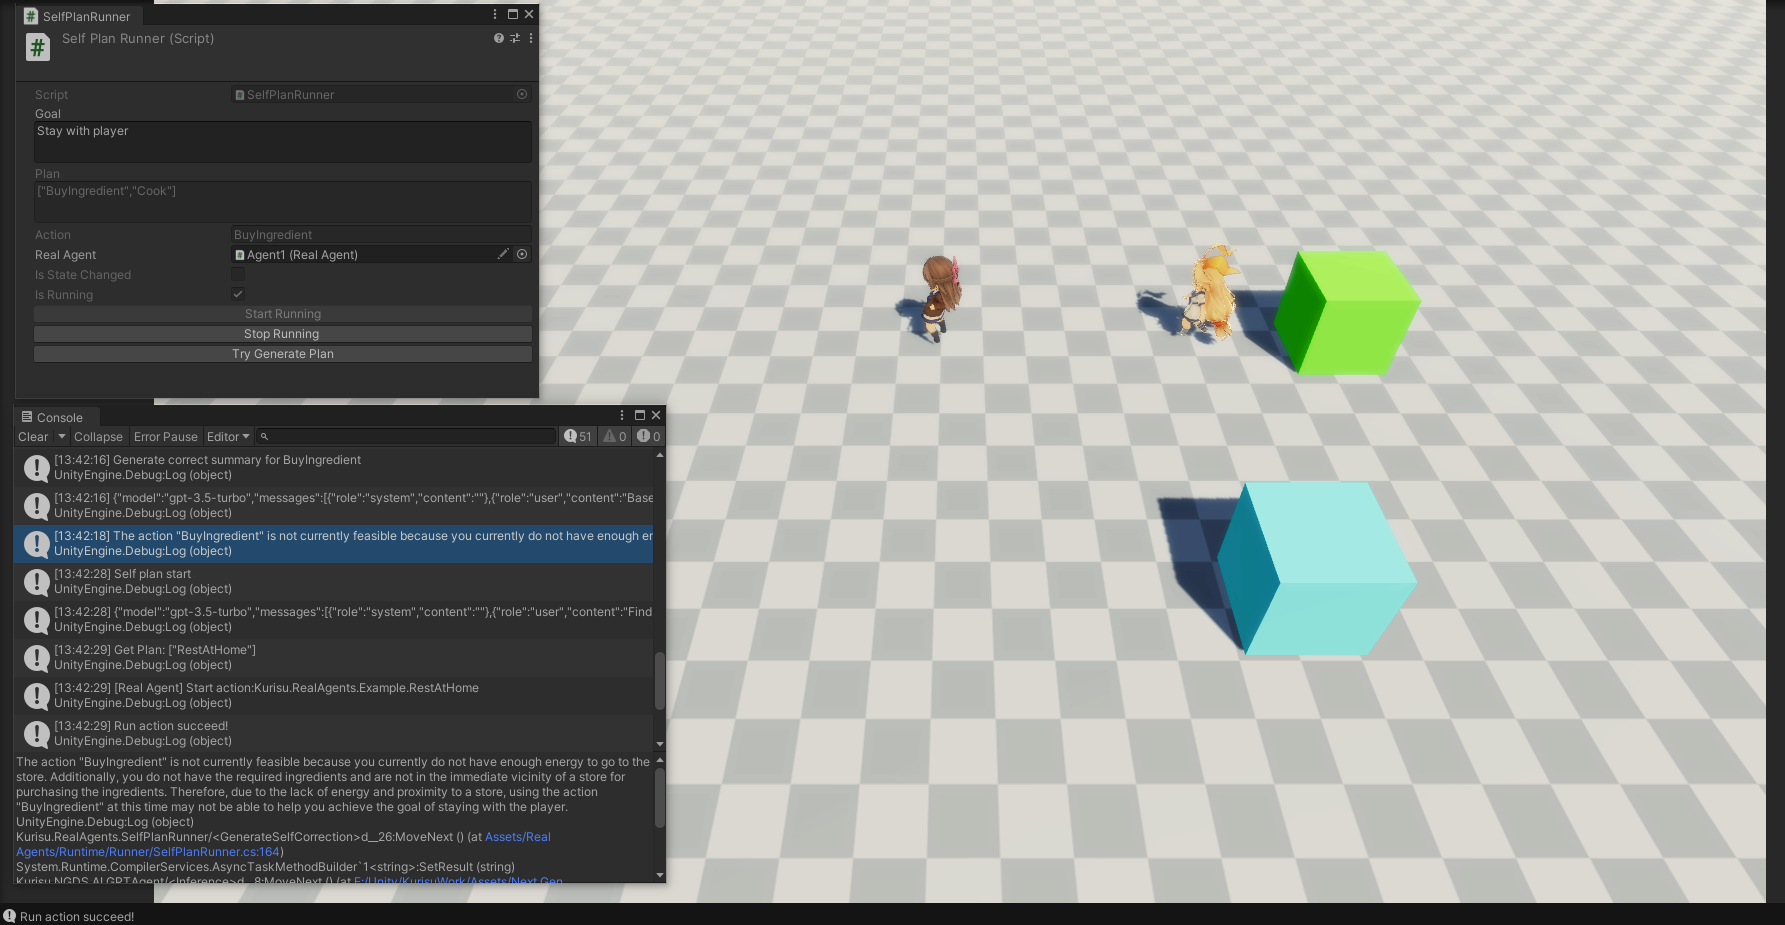Click the cyan cube in scene
Screen dimensions: 1785x925
(1316, 568)
